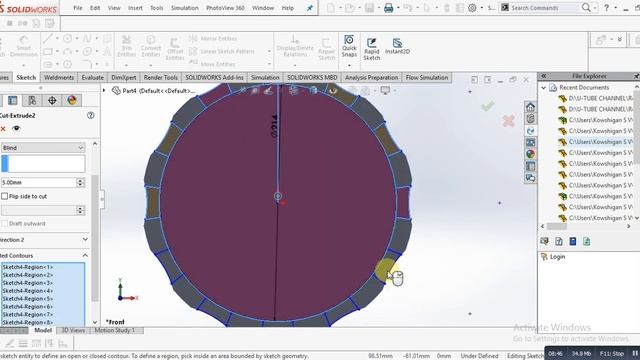The height and width of the screenshot is (360, 640).
Task: Select Sketch4-Region<1> in contours list
Action: click(28, 267)
